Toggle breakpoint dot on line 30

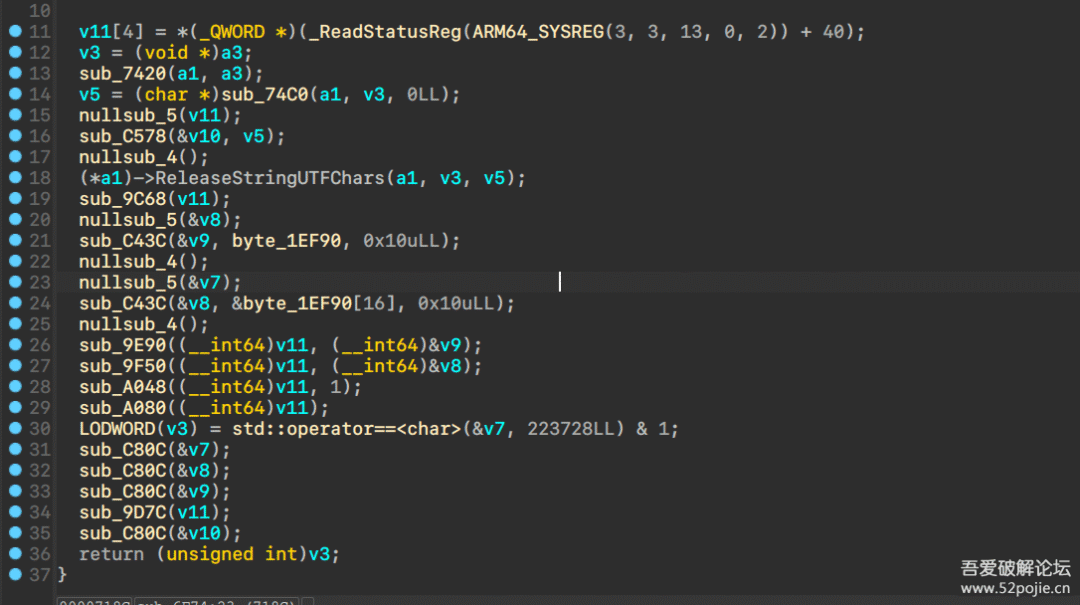15,428
